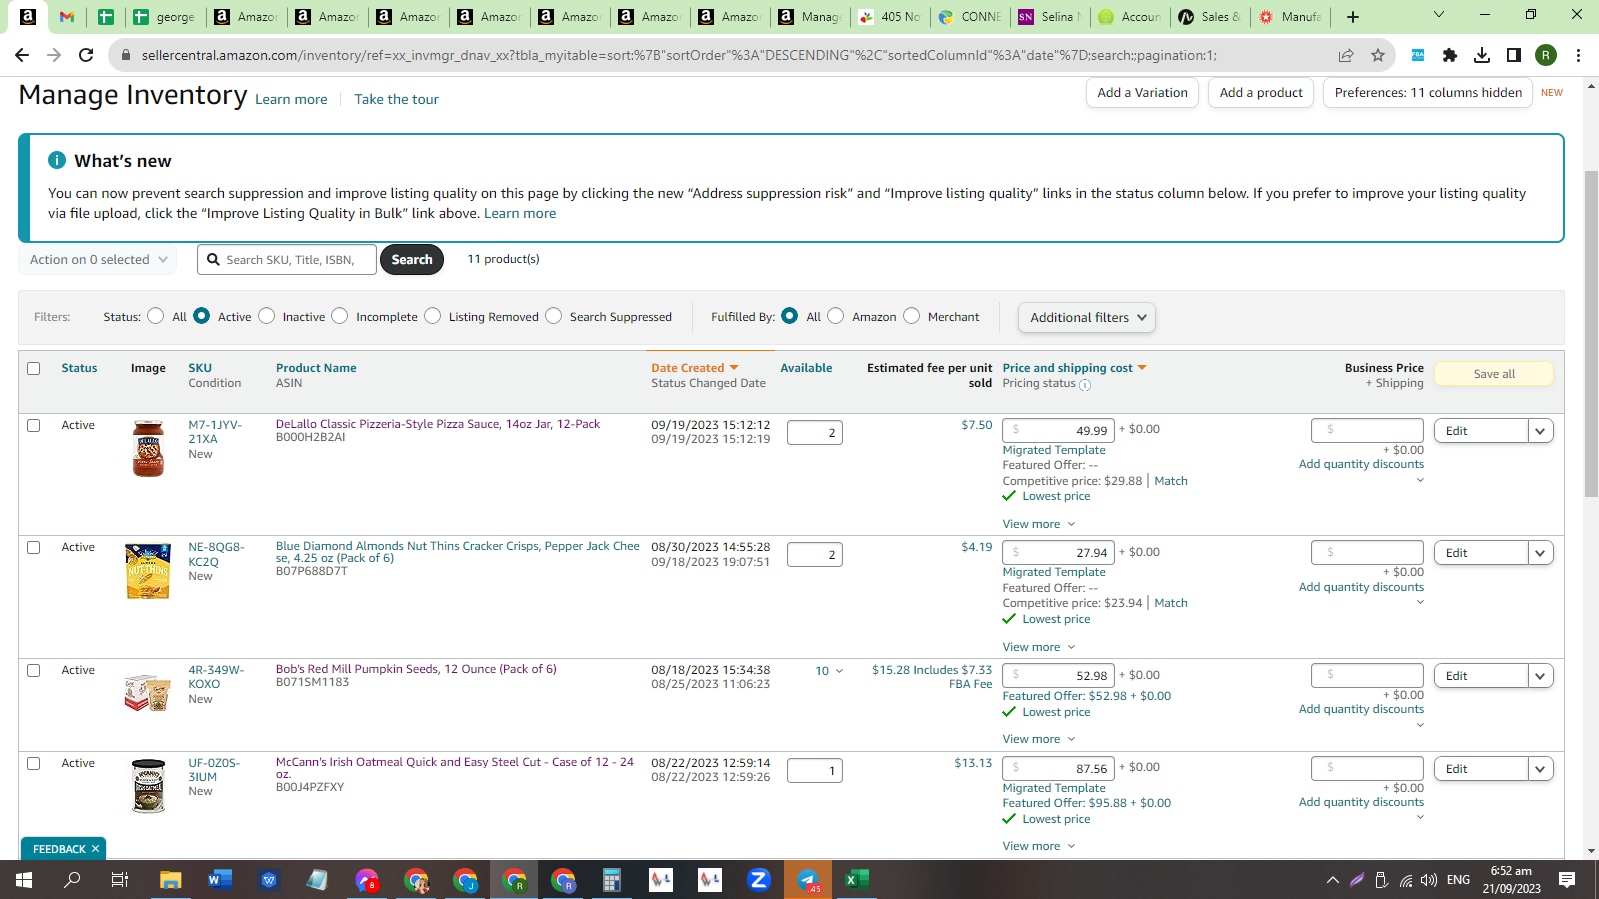Open File Explorer from the taskbar
Viewport: 1599px width, 899px height.
(x=171, y=880)
